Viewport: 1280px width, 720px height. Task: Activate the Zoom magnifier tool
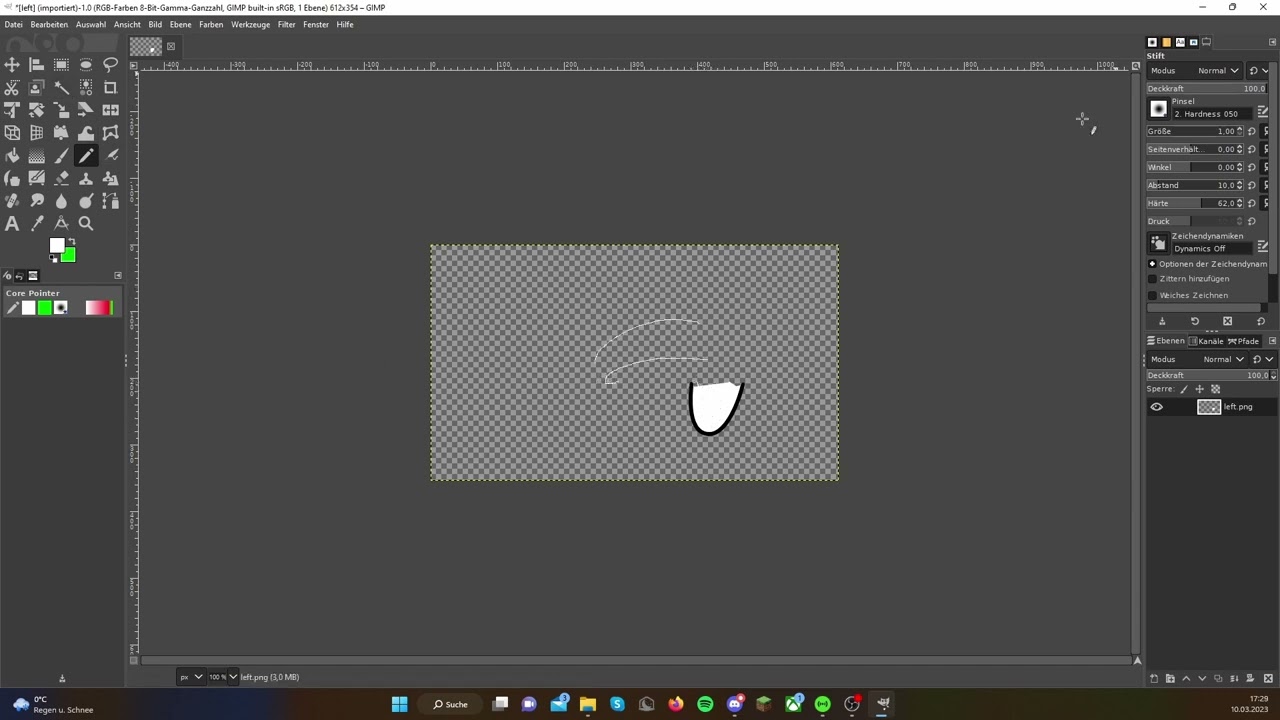point(86,224)
